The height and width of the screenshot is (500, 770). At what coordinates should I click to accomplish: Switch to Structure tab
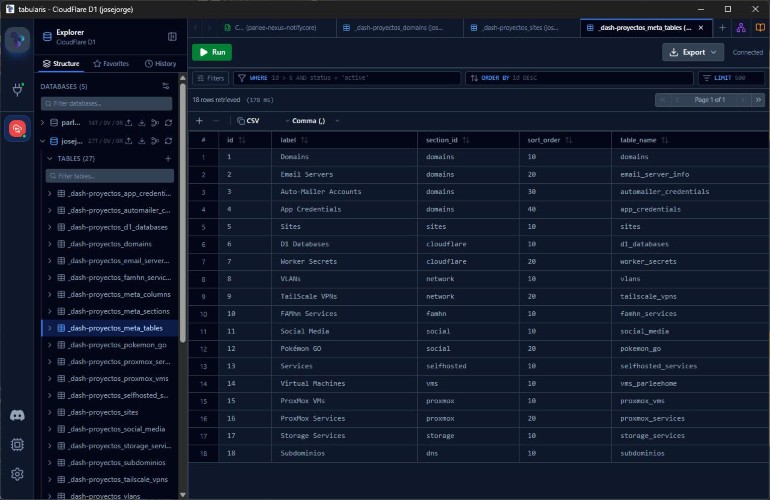tap(61, 63)
